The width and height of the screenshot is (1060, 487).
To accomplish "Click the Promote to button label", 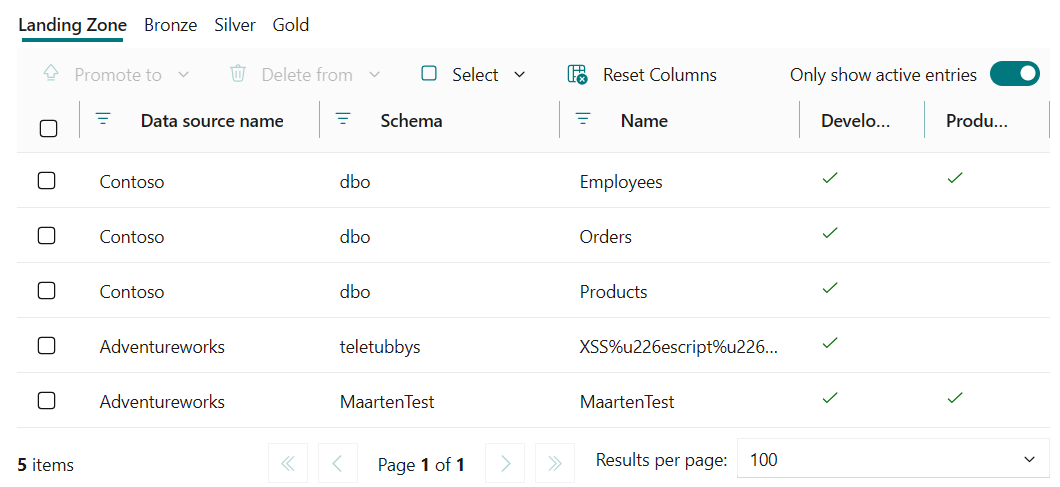I will tap(118, 74).
